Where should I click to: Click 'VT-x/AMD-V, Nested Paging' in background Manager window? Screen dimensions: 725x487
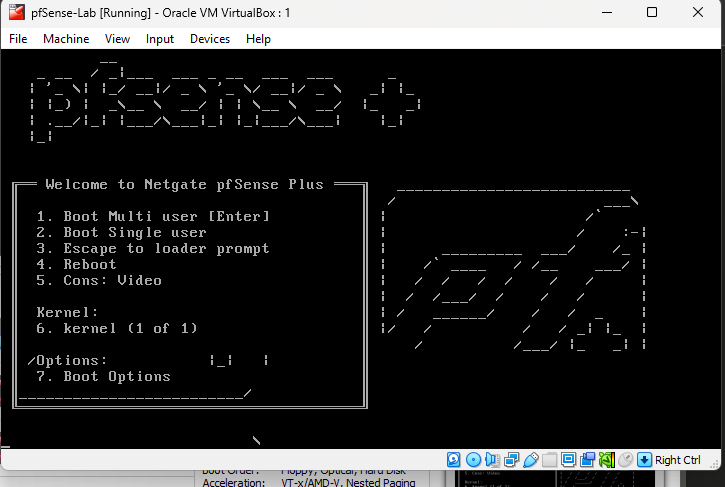(348, 482)
